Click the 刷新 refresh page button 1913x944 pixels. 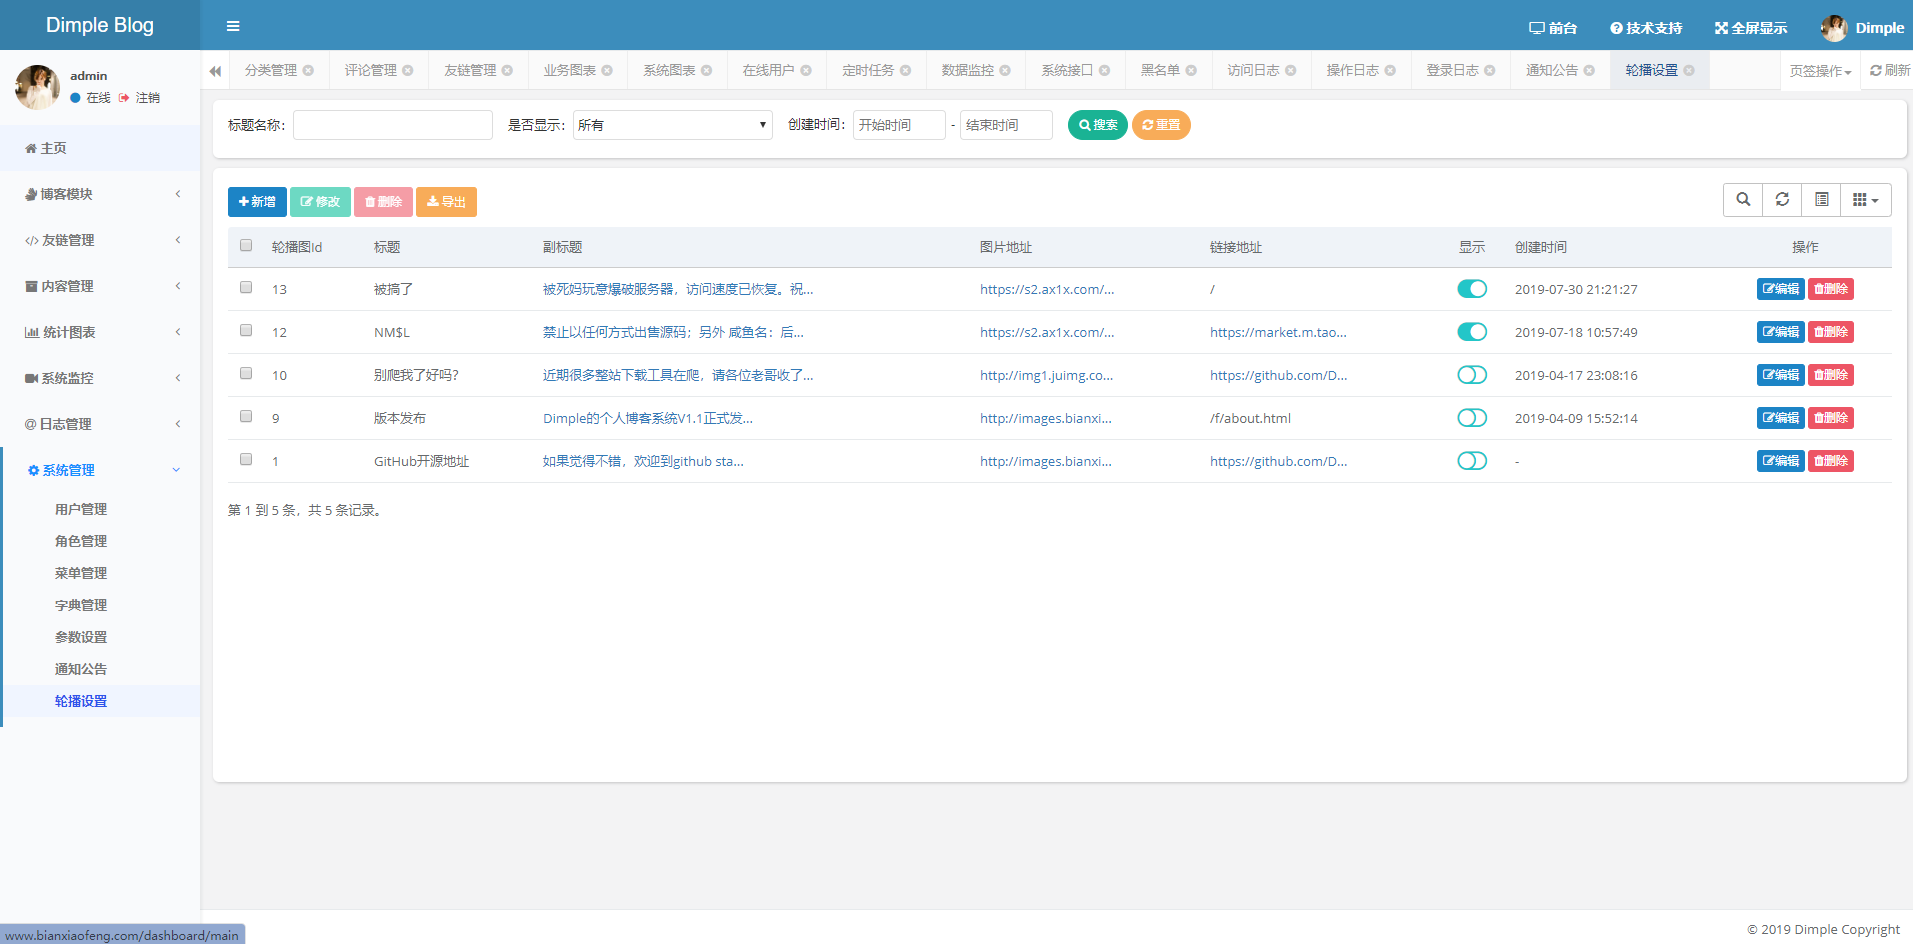1889,71
